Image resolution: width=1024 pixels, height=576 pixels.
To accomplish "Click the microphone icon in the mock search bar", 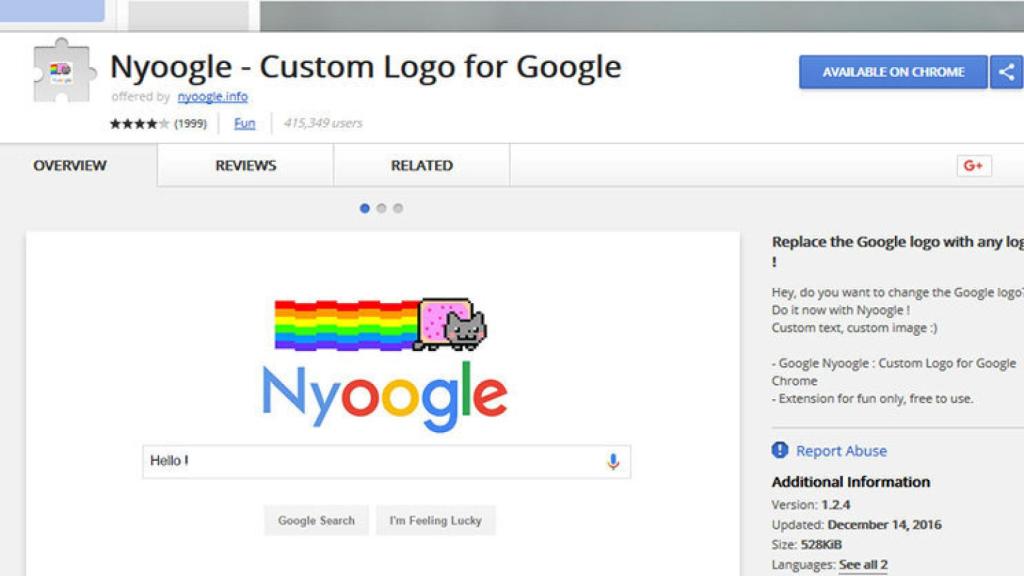I will point(613,460).
